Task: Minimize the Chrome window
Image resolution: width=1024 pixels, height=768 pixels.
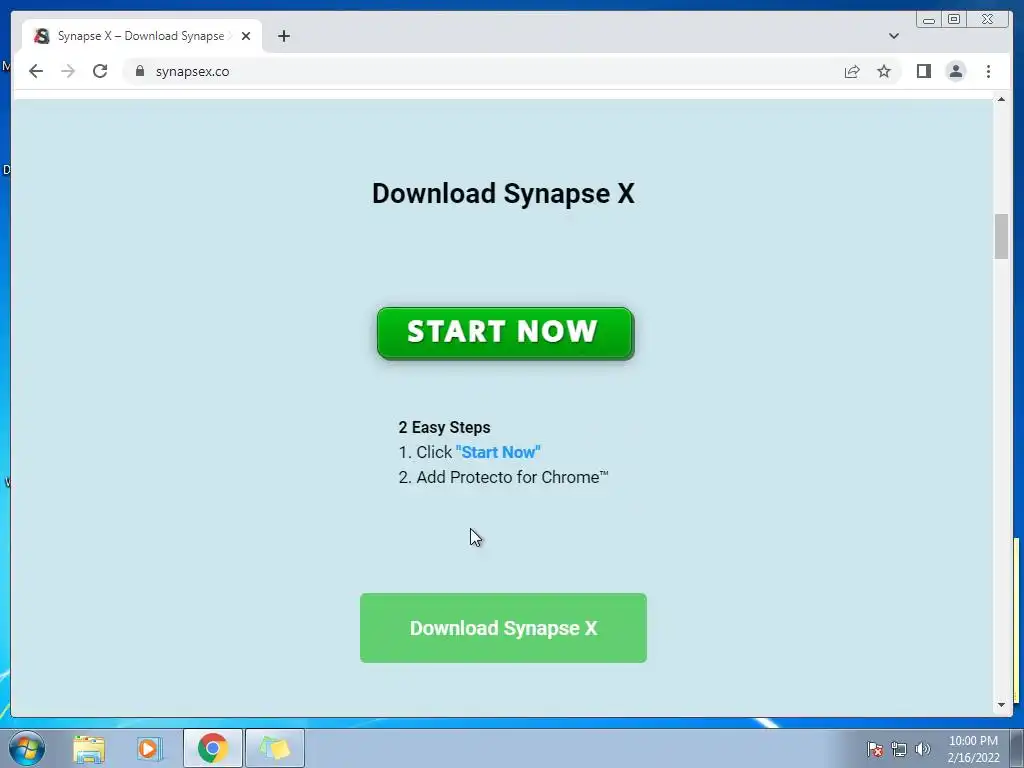Action: 929,20
